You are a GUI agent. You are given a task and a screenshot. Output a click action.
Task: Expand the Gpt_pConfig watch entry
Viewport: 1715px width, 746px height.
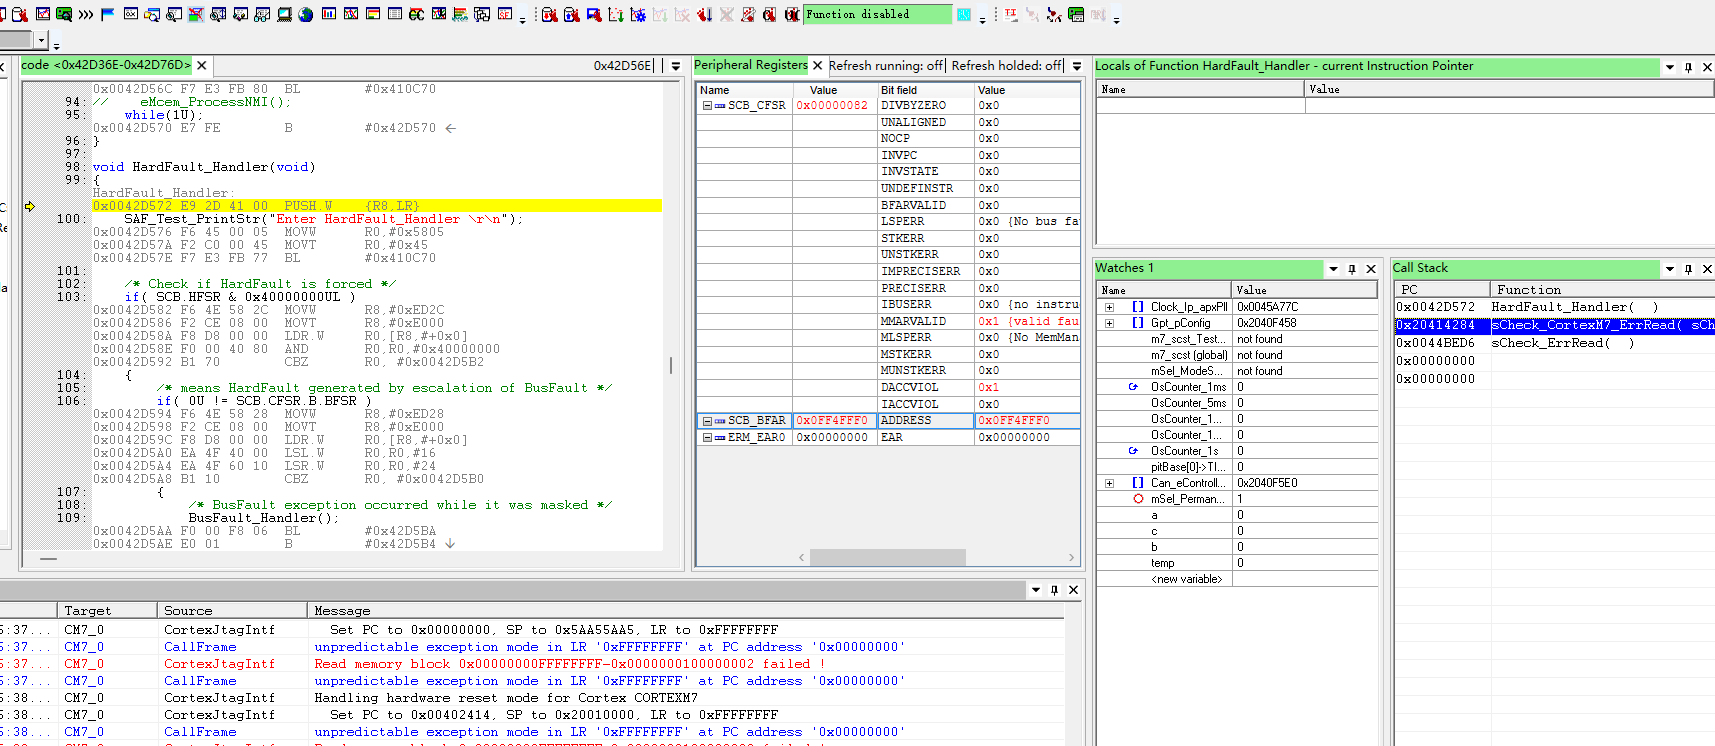click(1109, 323)
